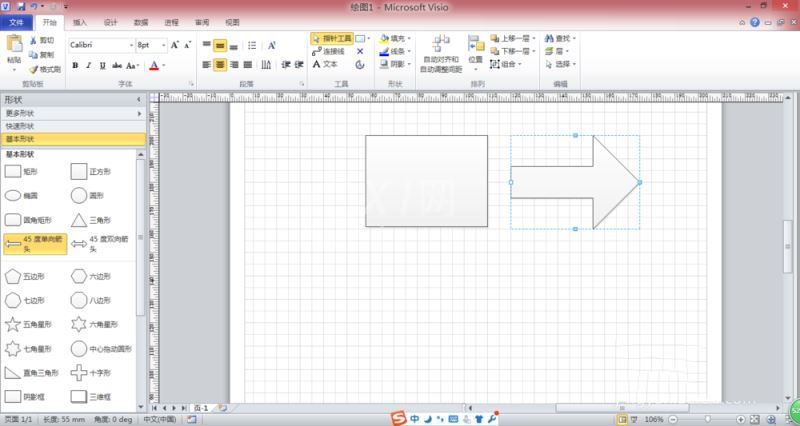
Task: Switch to the Design (设计) tab
Action: click(x=110, y=22)
